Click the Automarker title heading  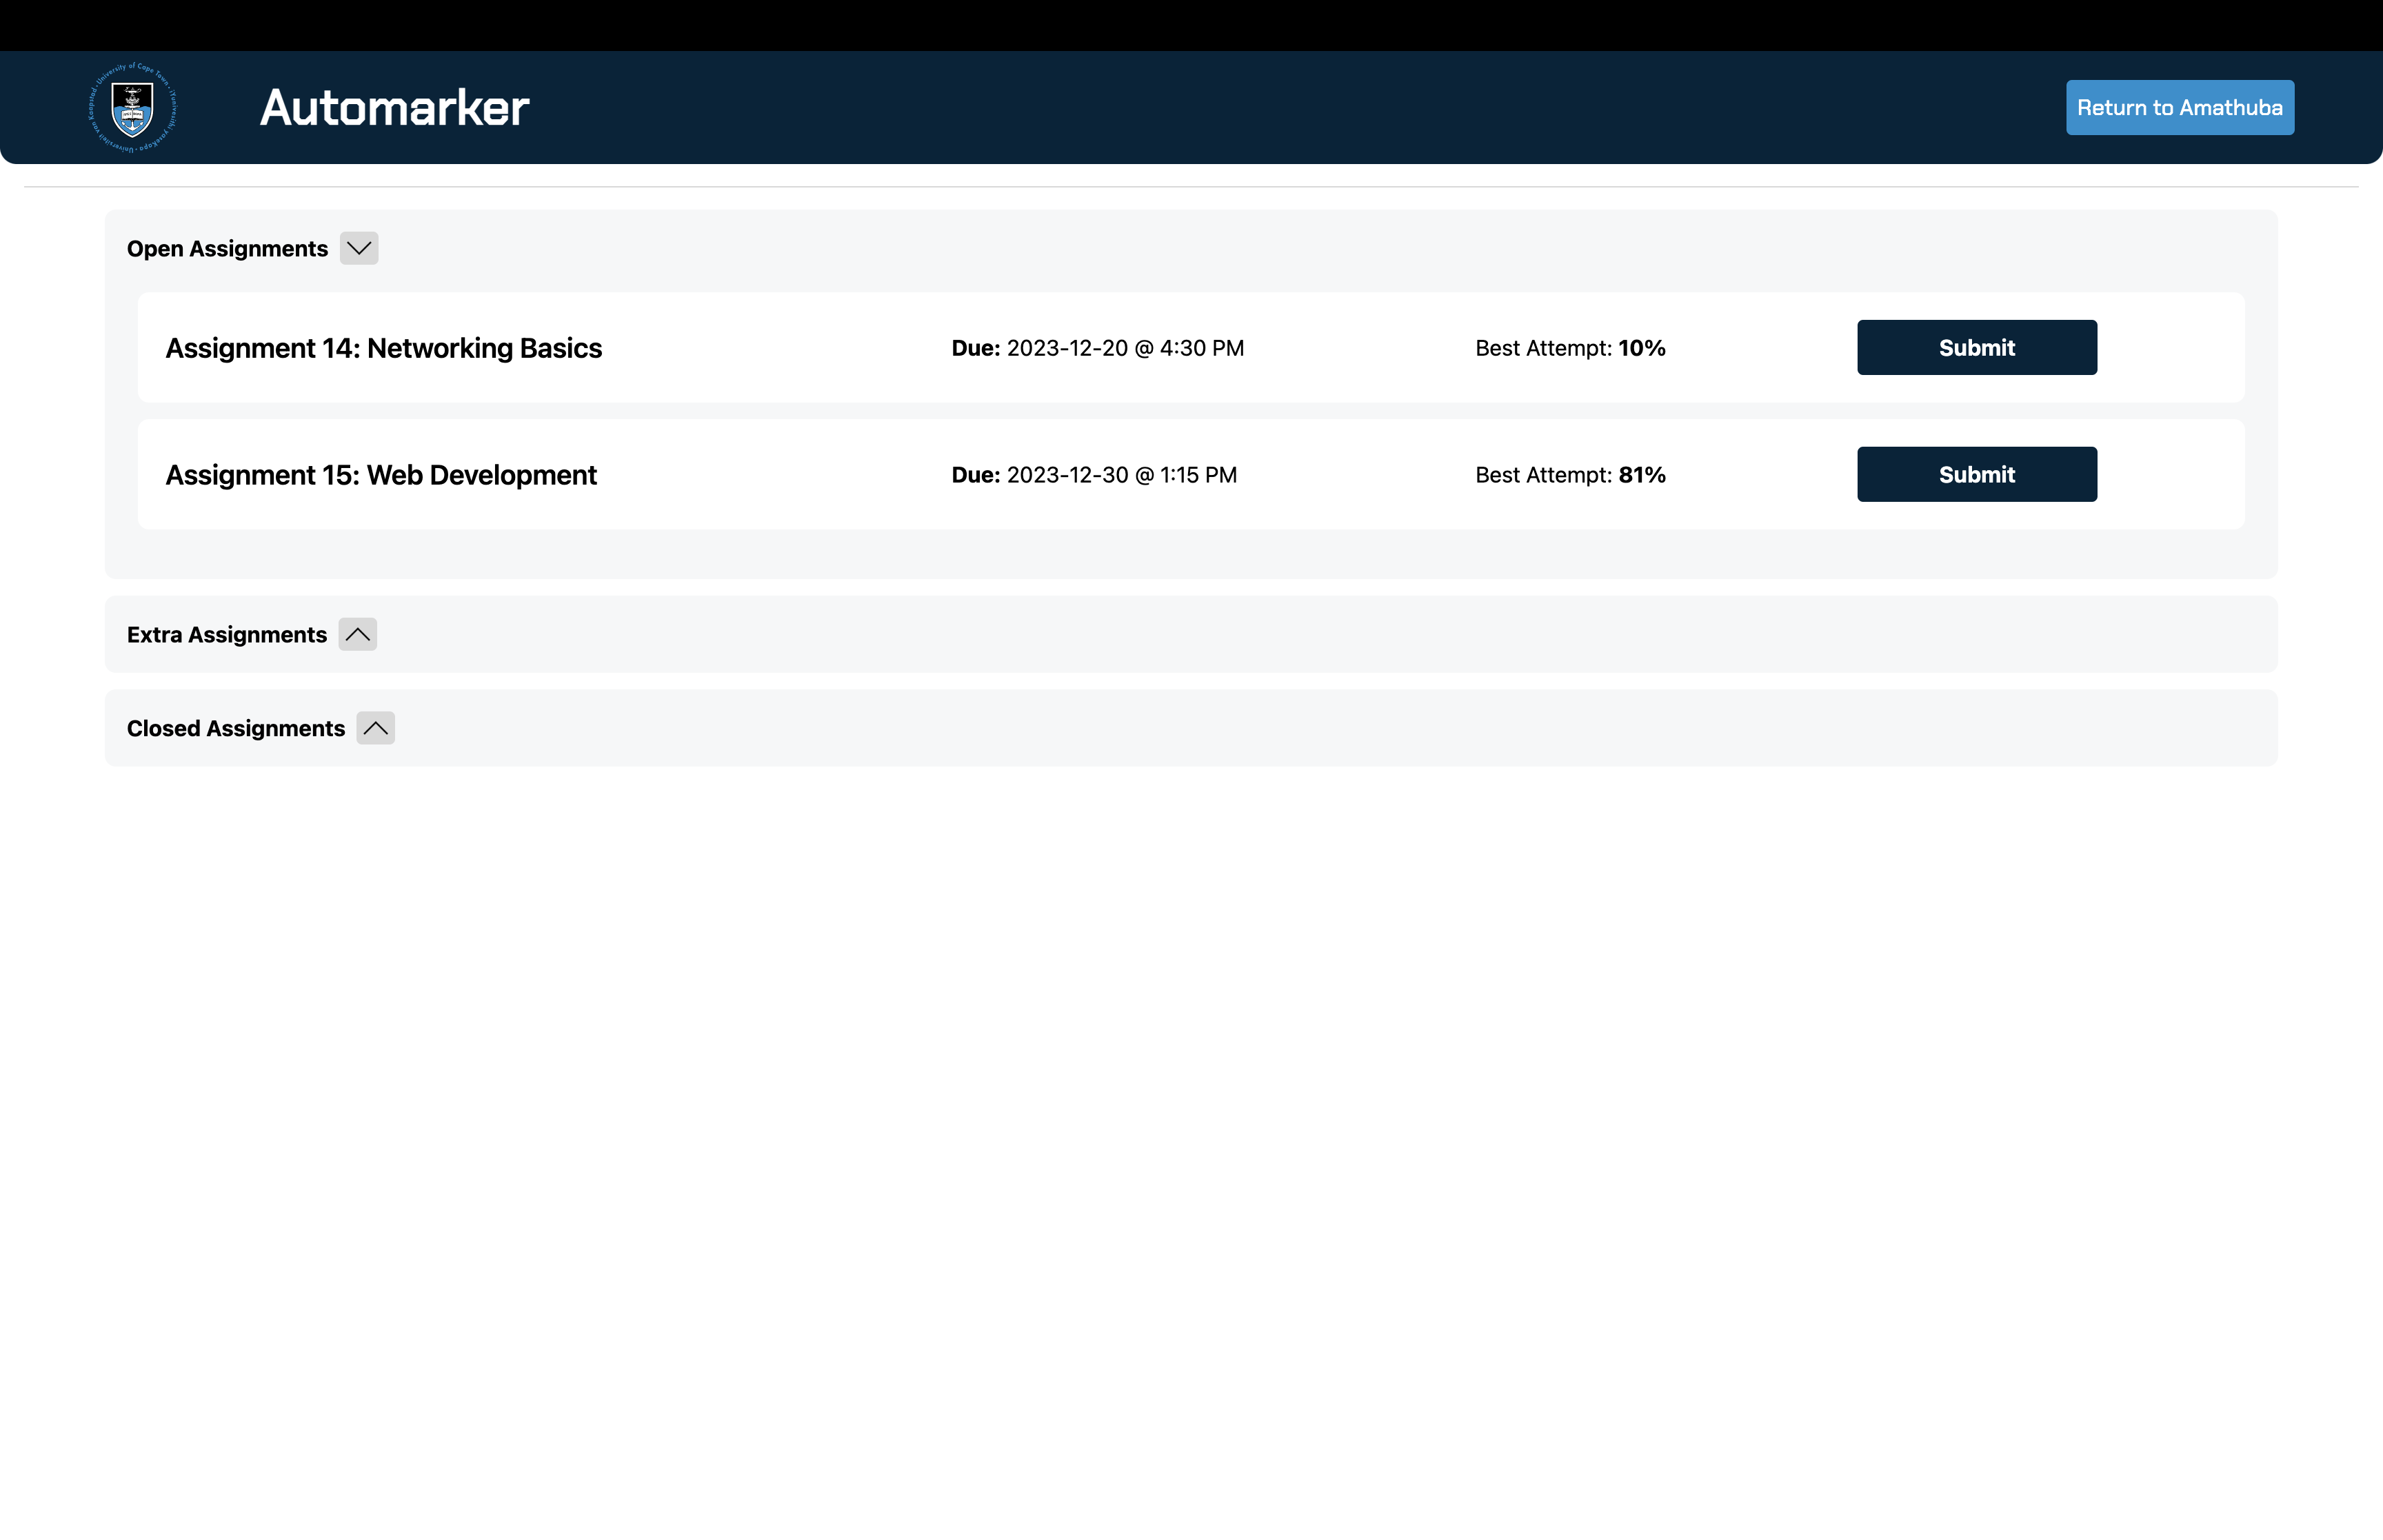pos(394,107)
